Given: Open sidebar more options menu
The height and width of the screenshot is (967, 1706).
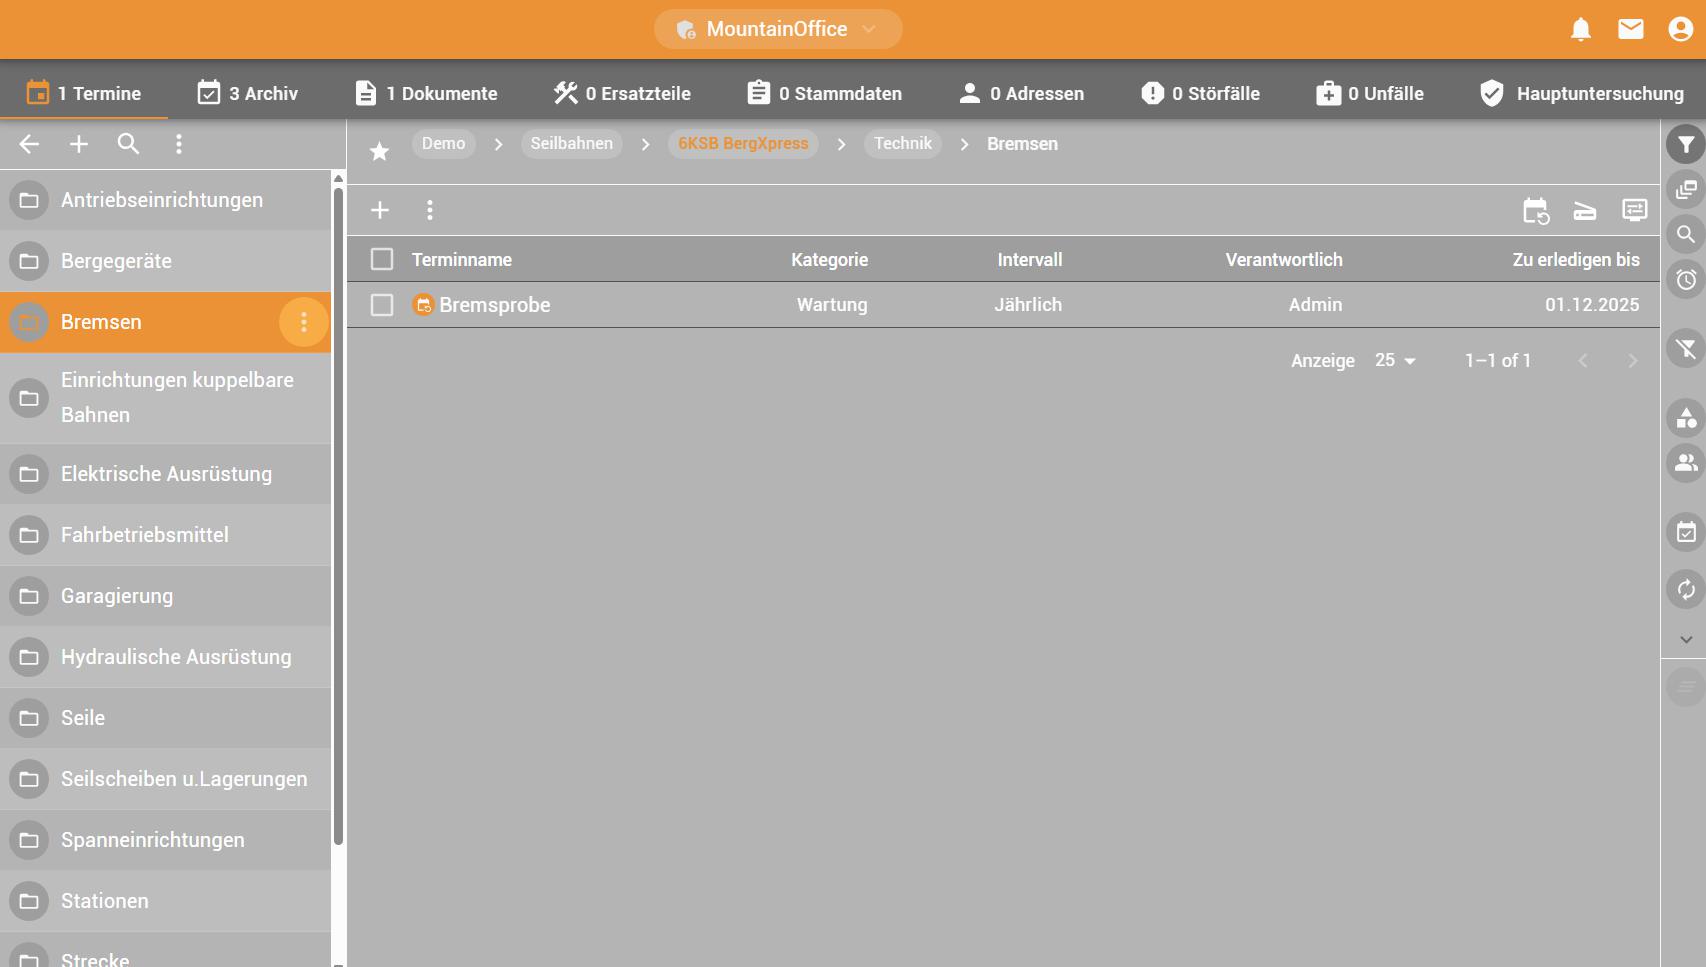Looking at the screenshot, I should 179,144.
